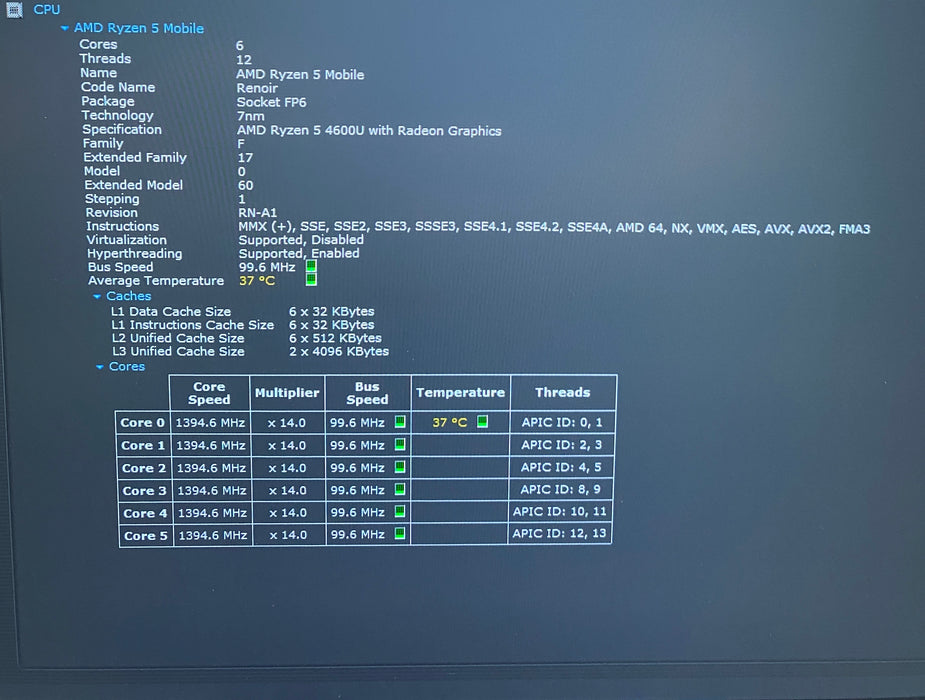Viewport: 925px width, 700px height.
Task: Click the Instructions list starting with MMX
Action: [554, 228]
